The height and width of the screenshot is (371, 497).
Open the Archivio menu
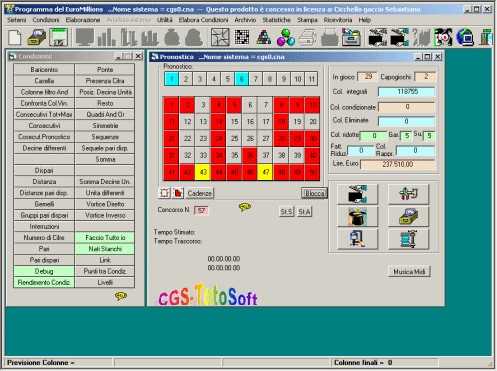tap(245, 20)
